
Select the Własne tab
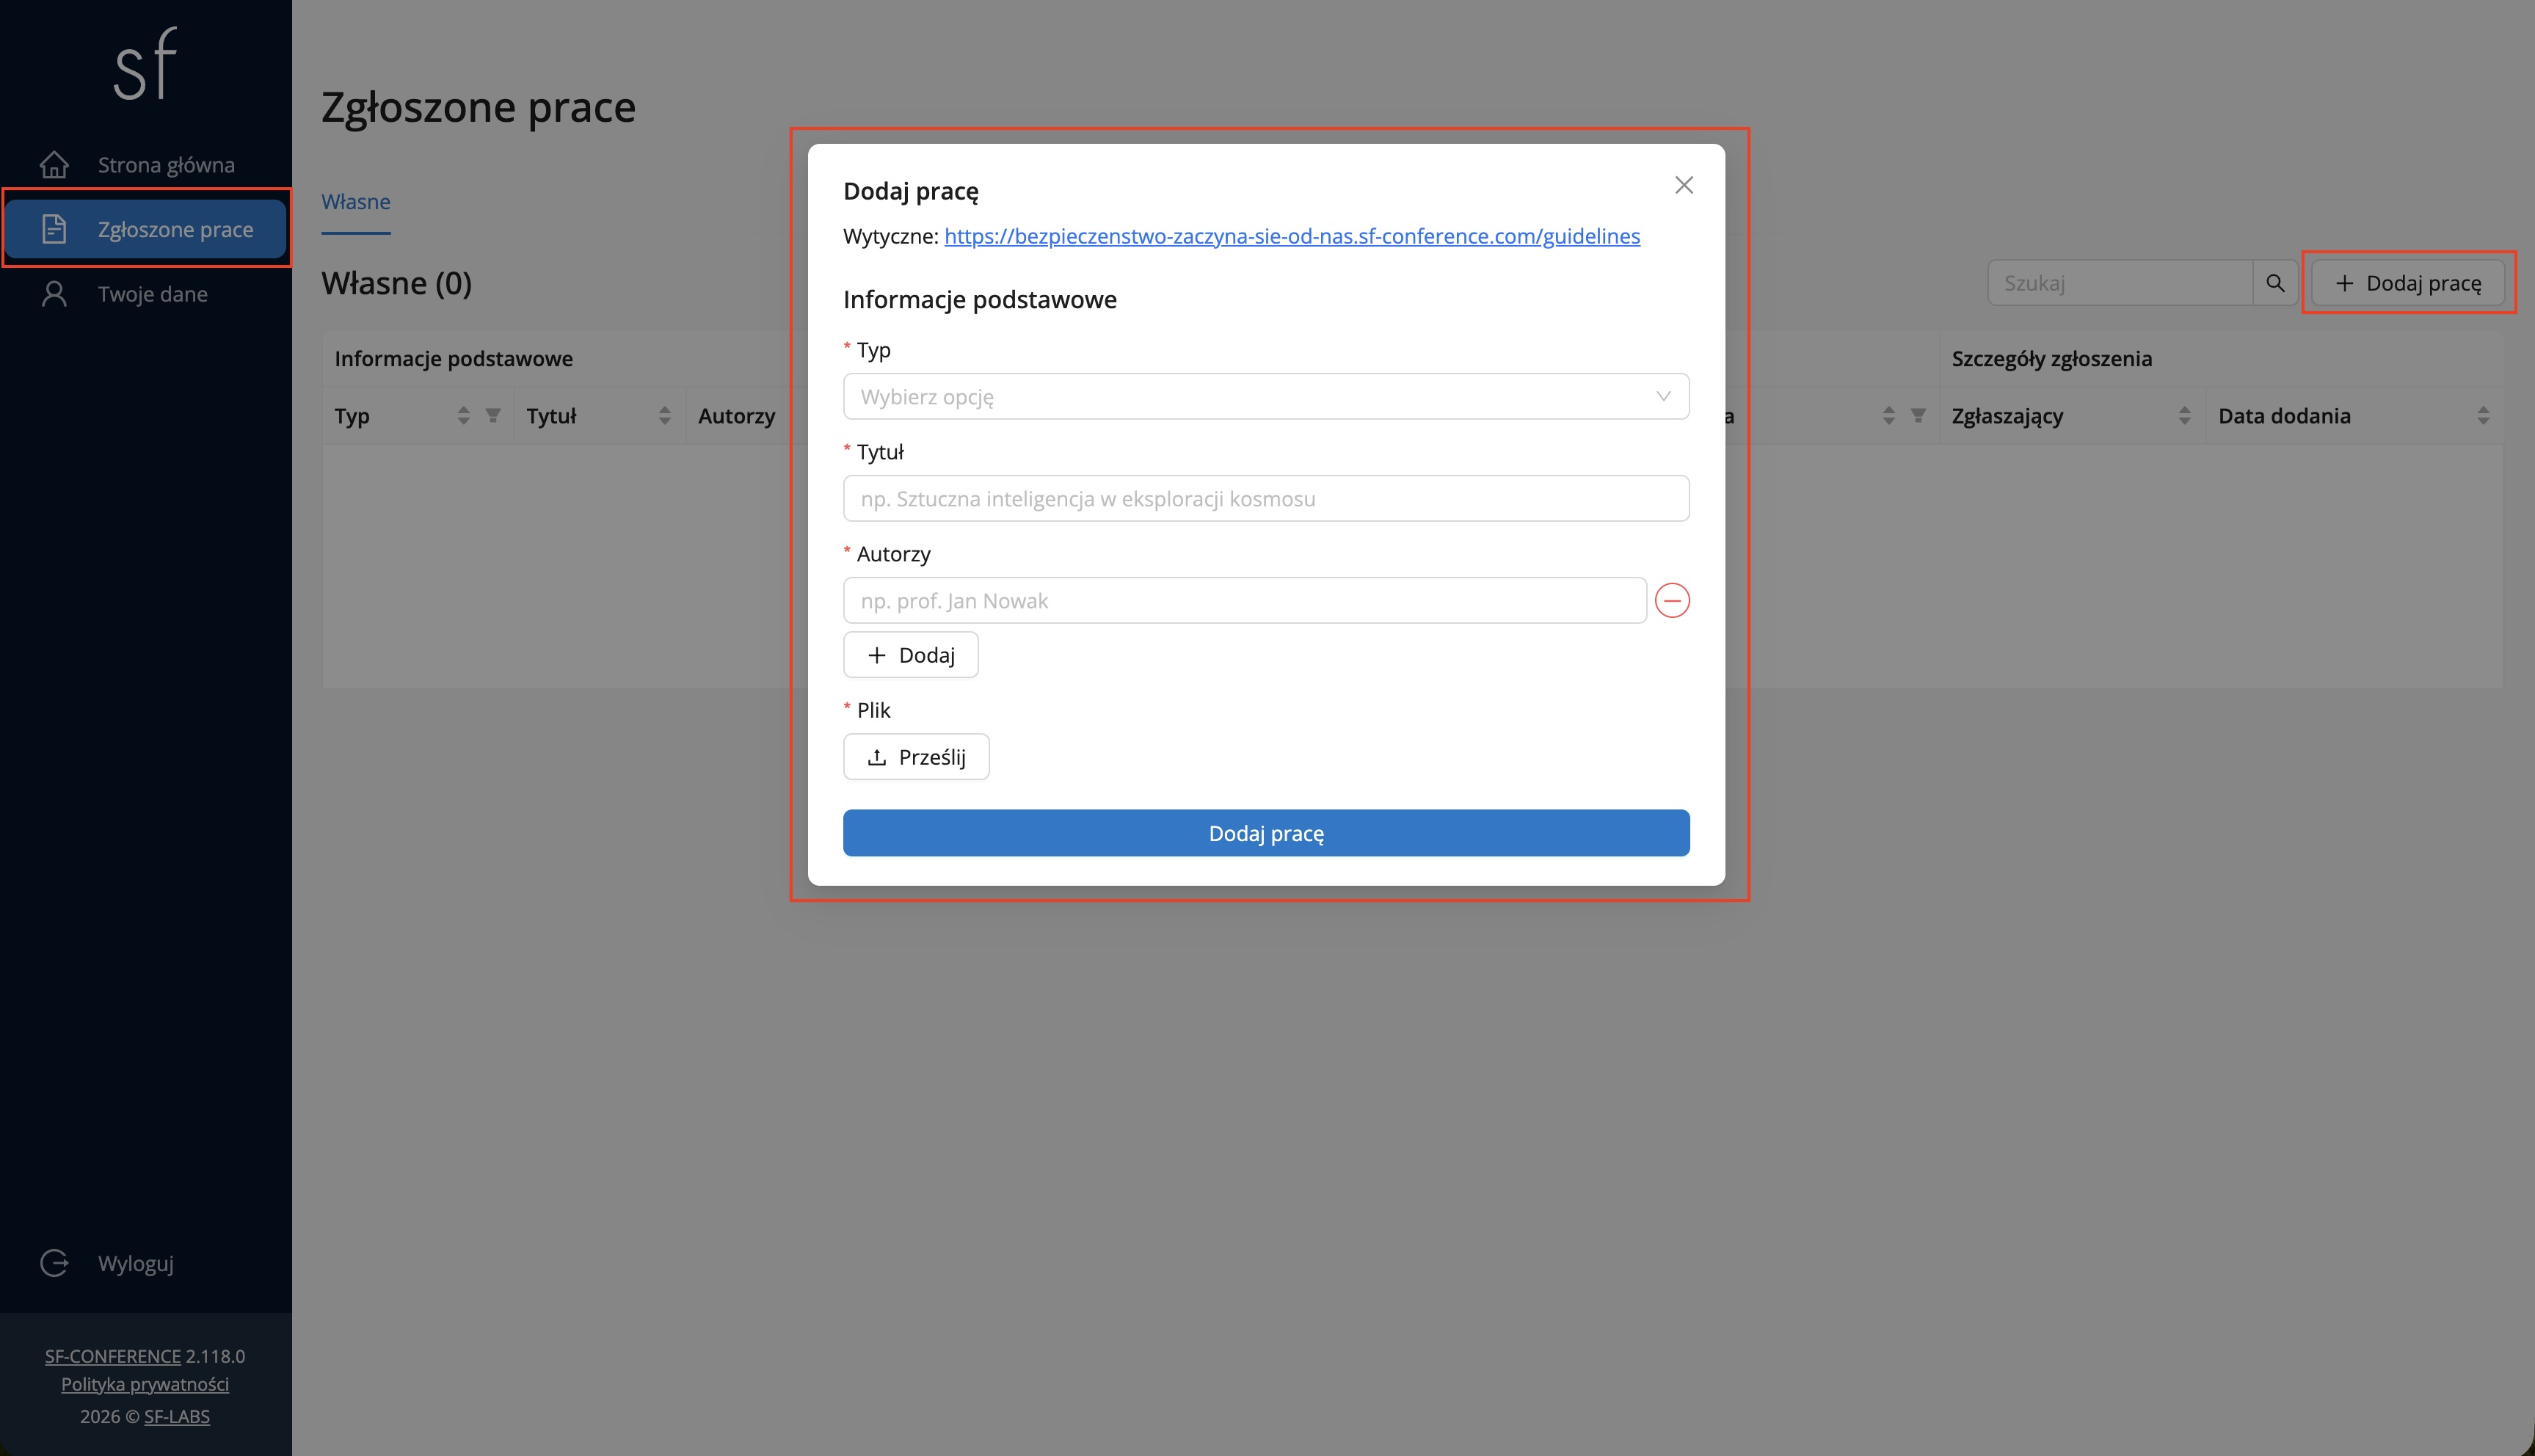[356, 202]
